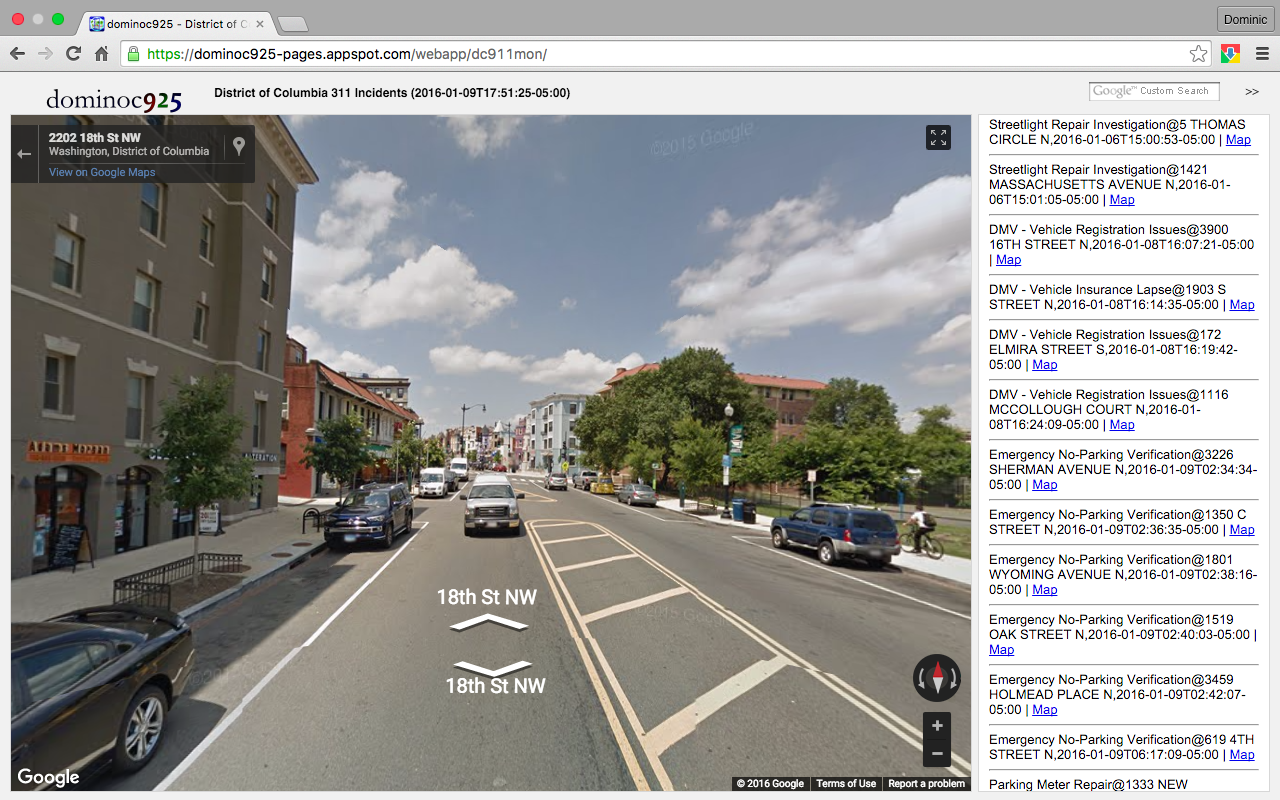Screen dimensions: 1280x800
Task: Reload the current page
Action: 73,54
